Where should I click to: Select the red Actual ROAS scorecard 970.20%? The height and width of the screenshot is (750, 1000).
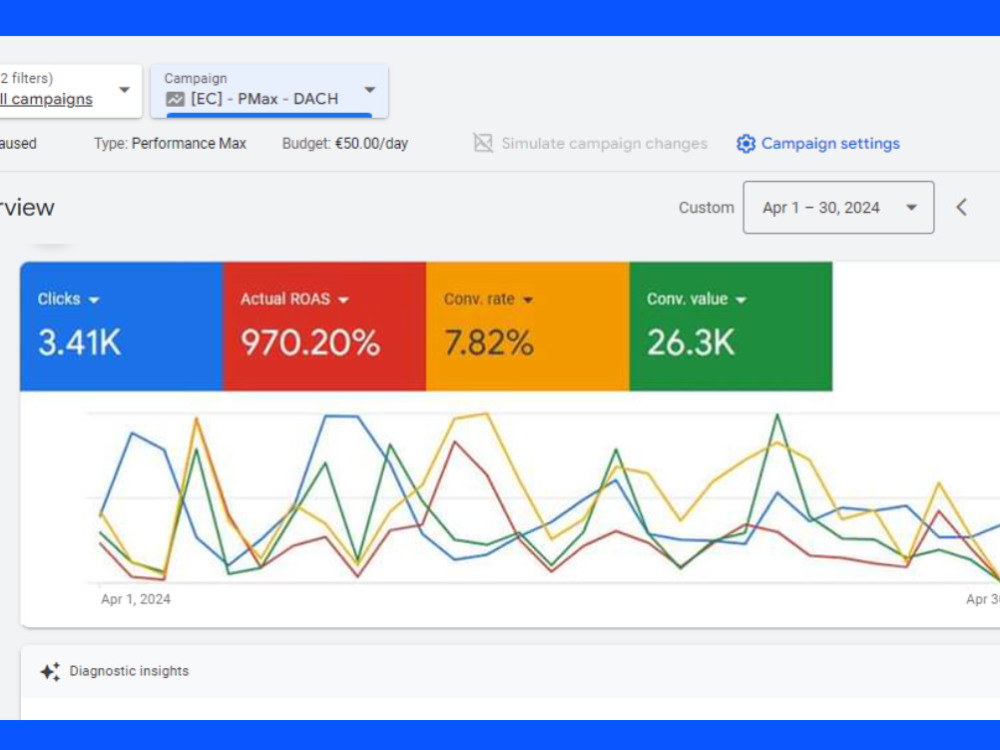click(325, 326)
